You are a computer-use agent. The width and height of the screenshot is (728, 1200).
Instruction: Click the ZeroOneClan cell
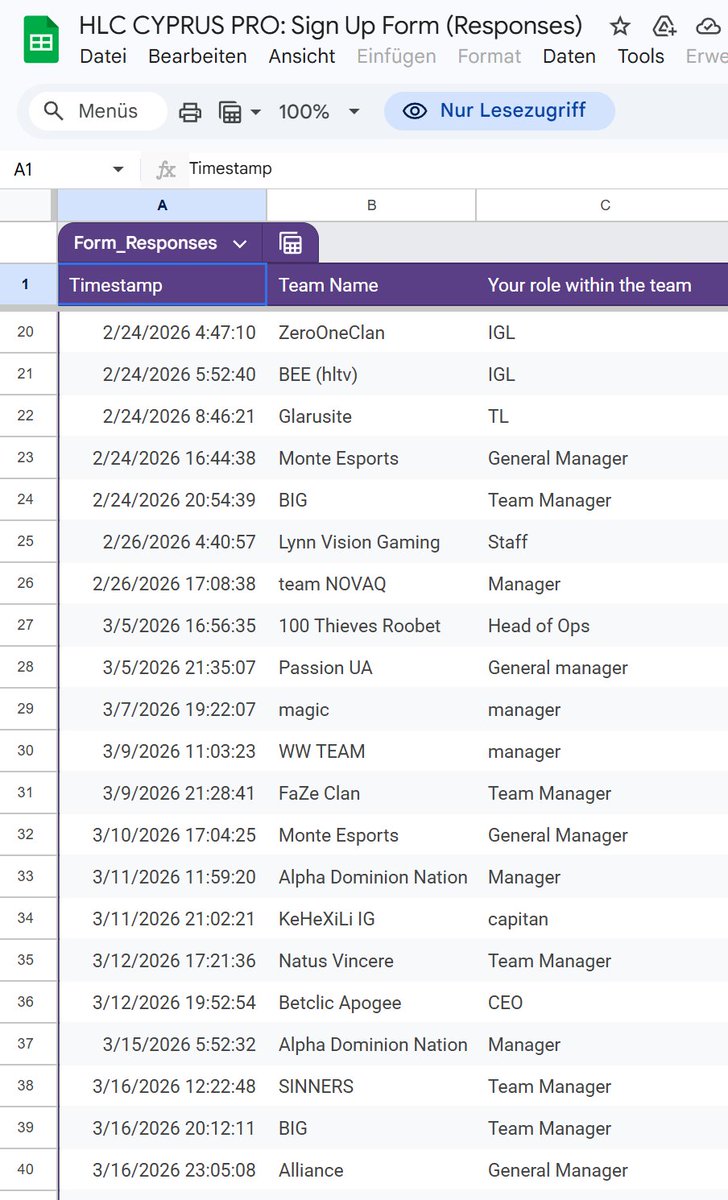pyautogui.click(x=371, y=332)
